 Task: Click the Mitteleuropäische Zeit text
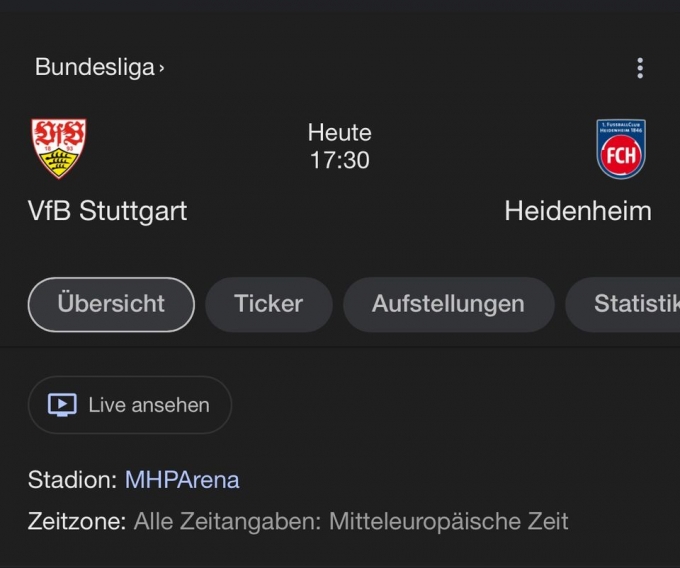point(448,521)
